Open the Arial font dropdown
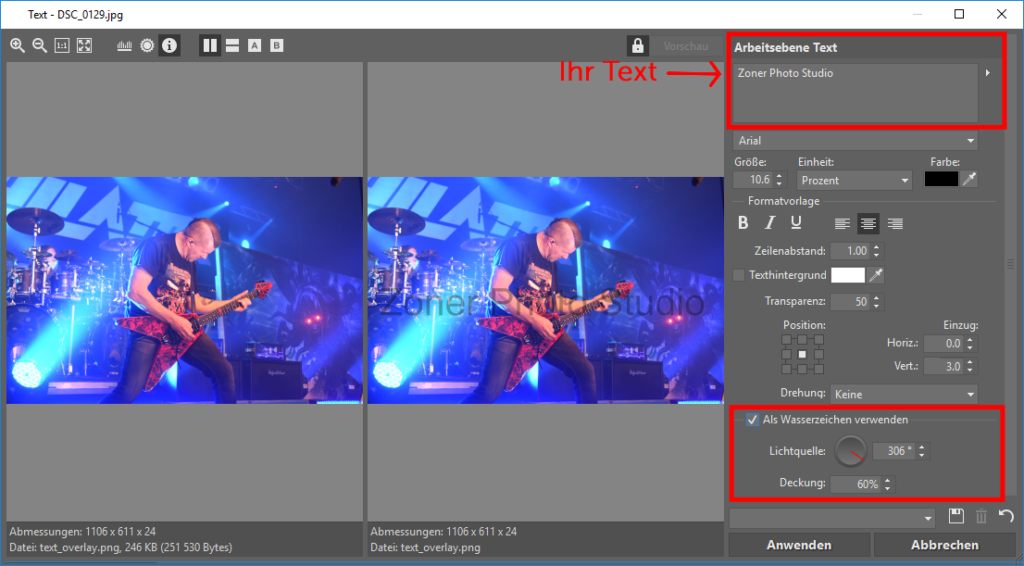The height and width of the screenshot is (566, 1024). (x=856, y=140)
